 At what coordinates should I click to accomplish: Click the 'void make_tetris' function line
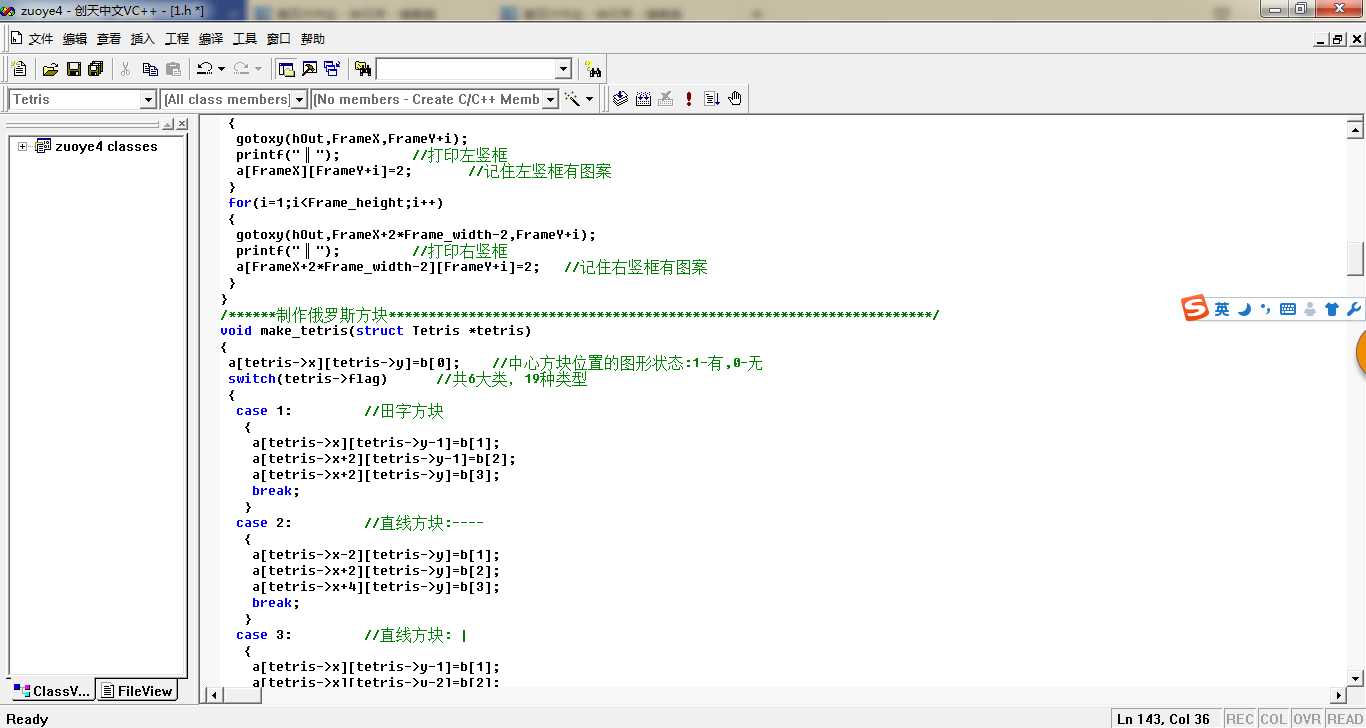pos(375,330)
